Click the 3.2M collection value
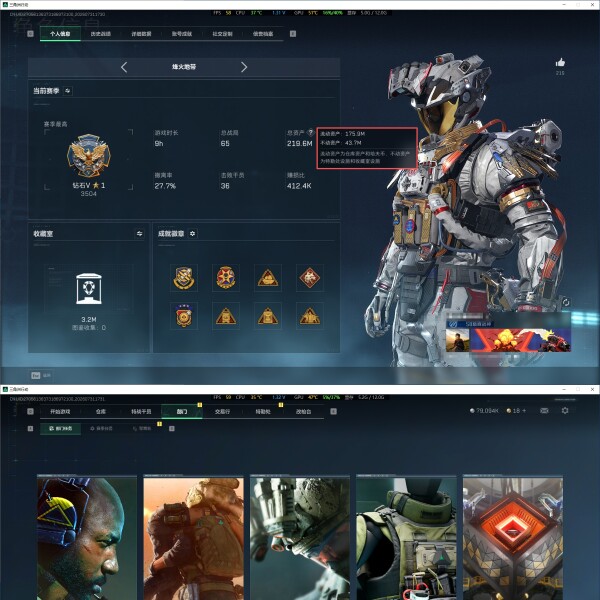The height and width of the screenshot is (600, 600). pos(89,319)
